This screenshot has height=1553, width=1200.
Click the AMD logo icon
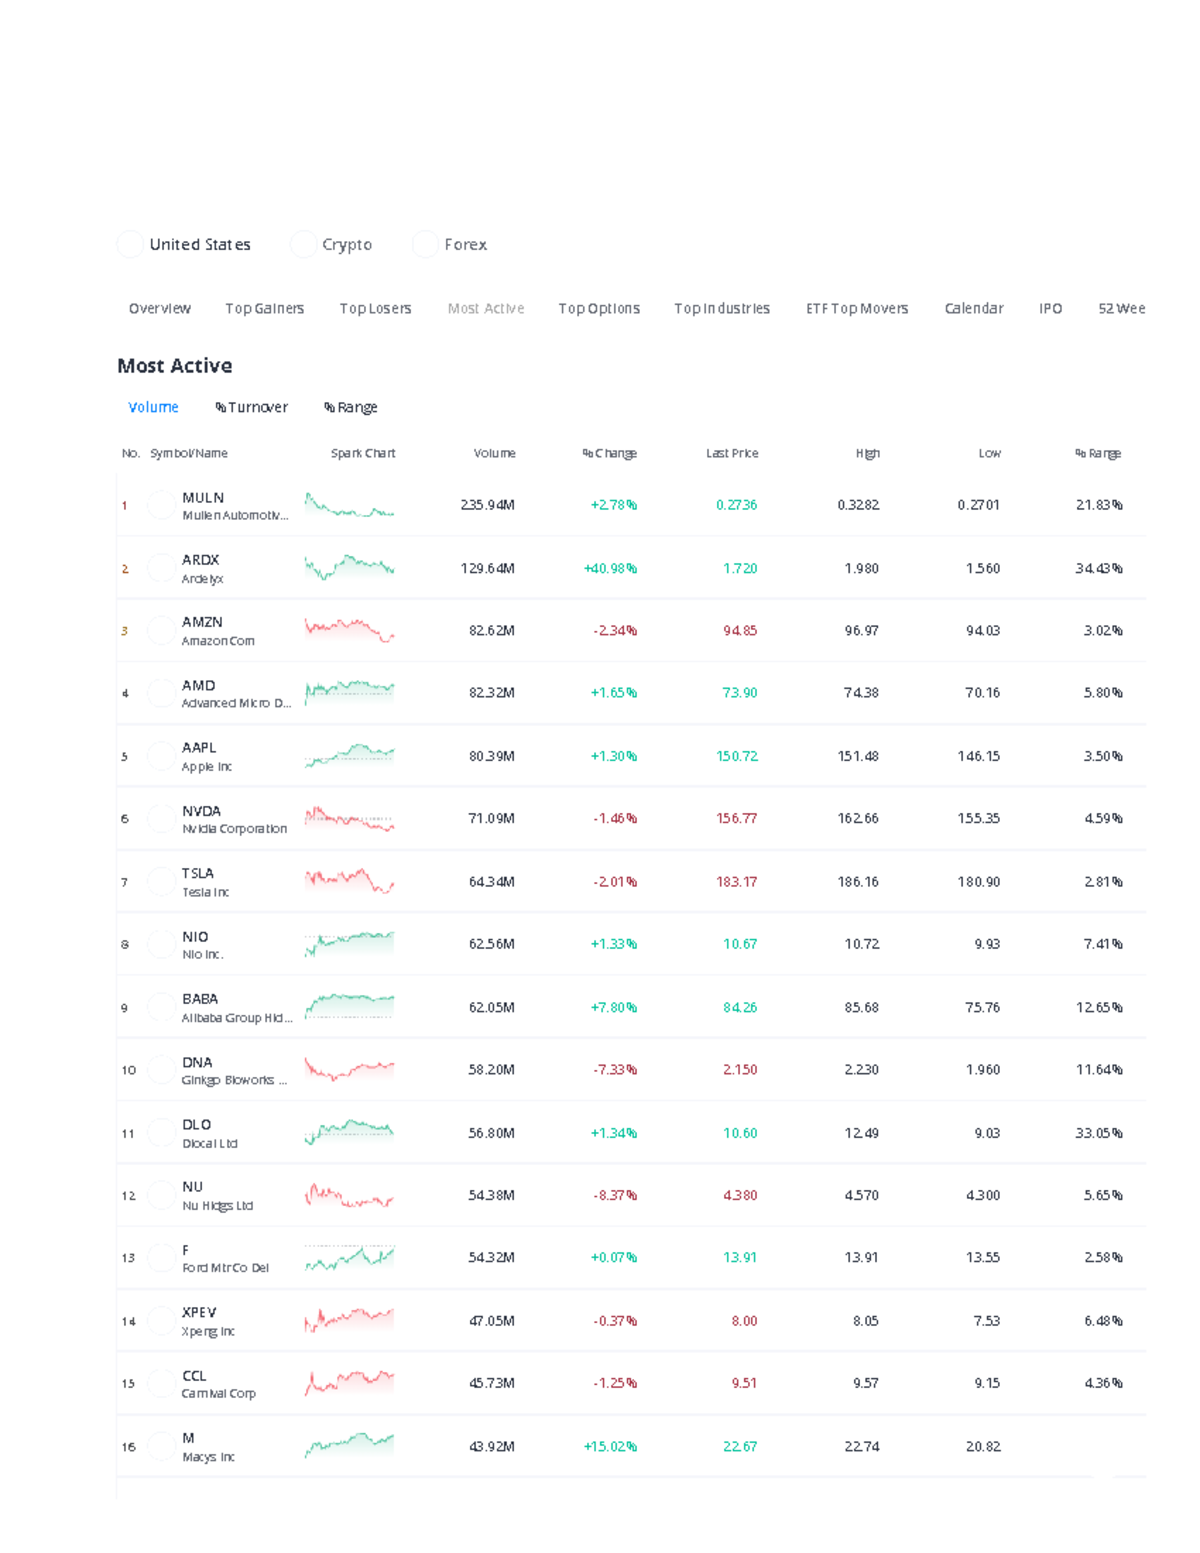pos(161,693)
